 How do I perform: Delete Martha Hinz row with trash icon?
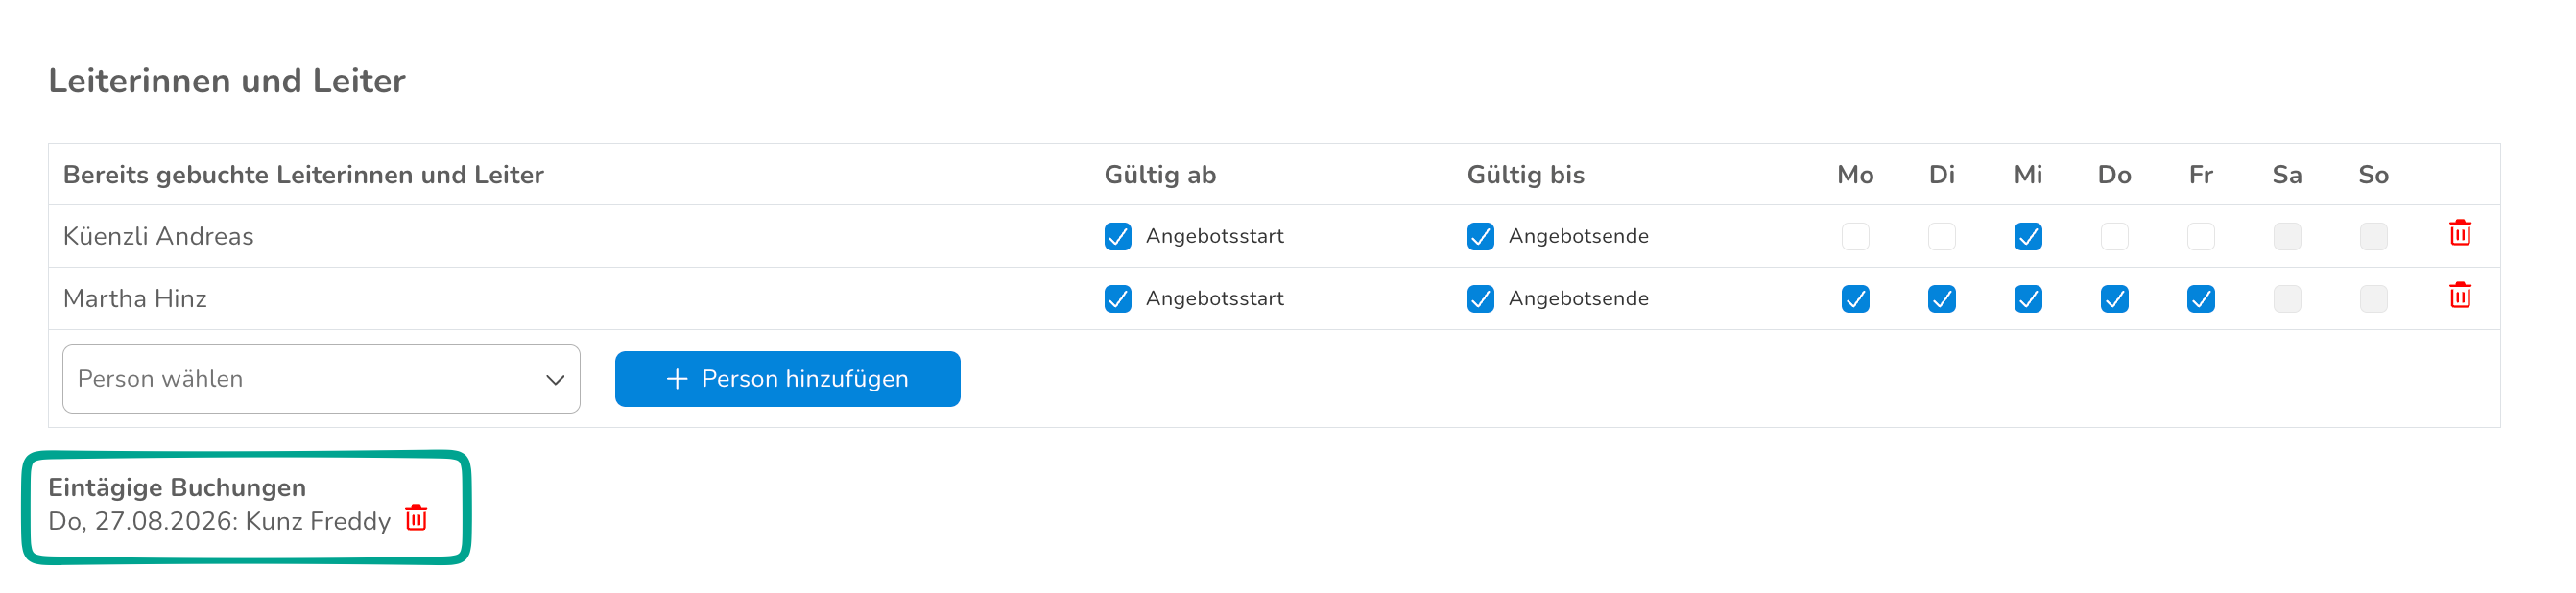[x=2460, y=296]
